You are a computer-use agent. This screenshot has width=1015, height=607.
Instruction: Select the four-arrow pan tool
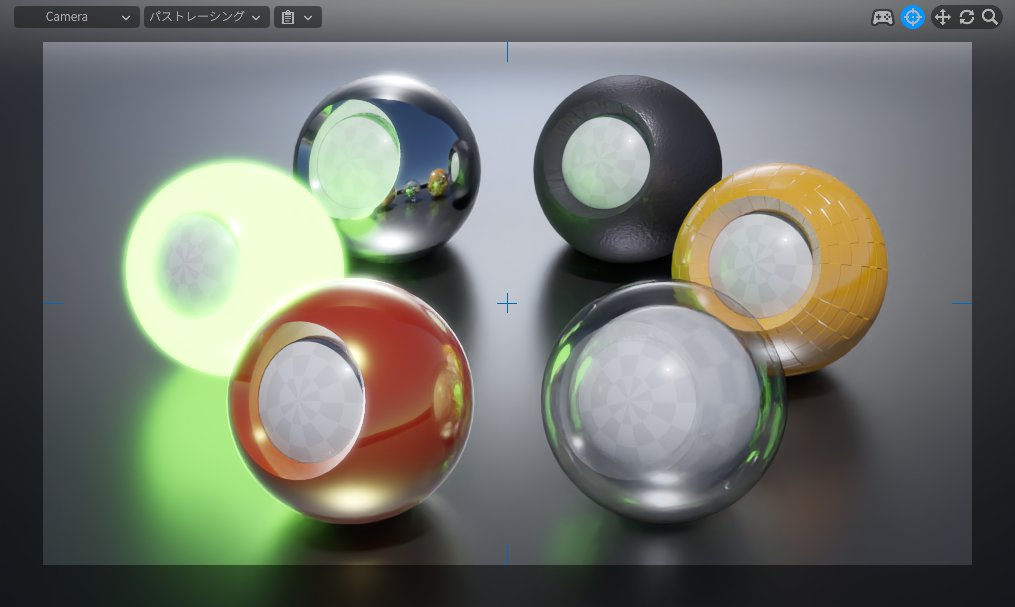coord(942,17)
